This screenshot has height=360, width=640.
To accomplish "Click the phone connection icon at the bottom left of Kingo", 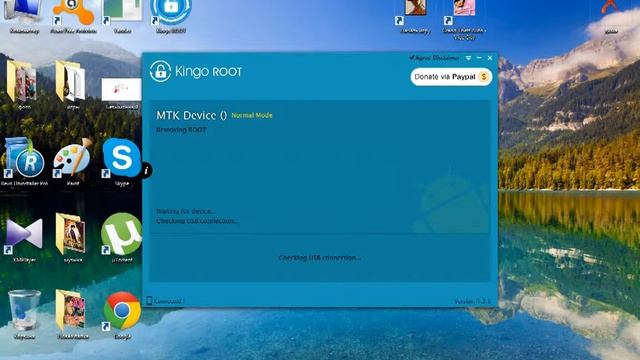I will [x=149, y=301].
